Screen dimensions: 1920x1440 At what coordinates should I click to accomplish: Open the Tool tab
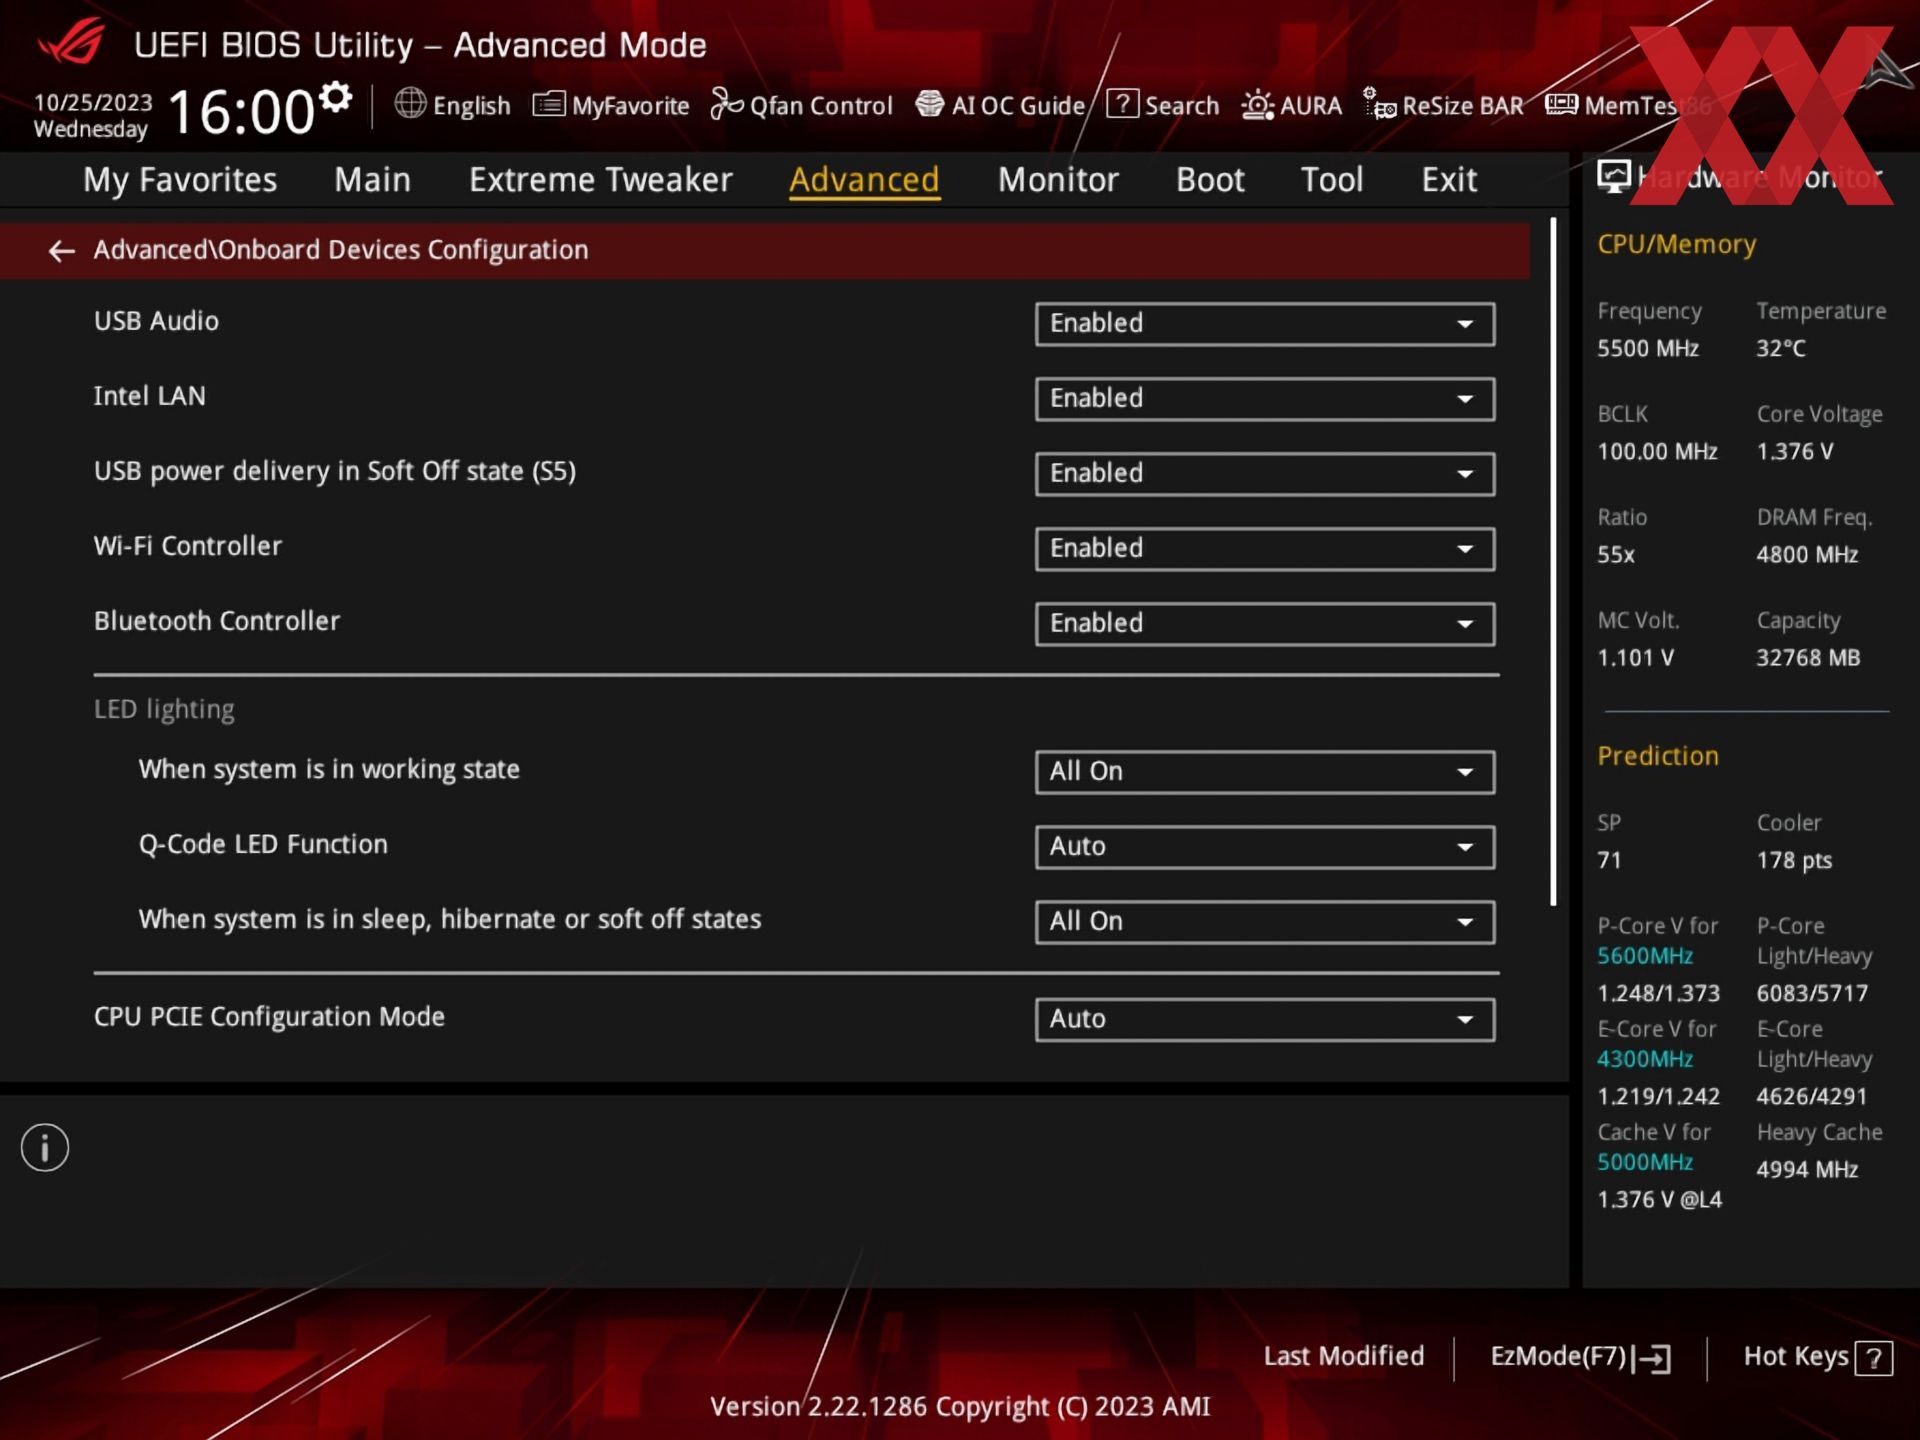[x=1332, y=180]
